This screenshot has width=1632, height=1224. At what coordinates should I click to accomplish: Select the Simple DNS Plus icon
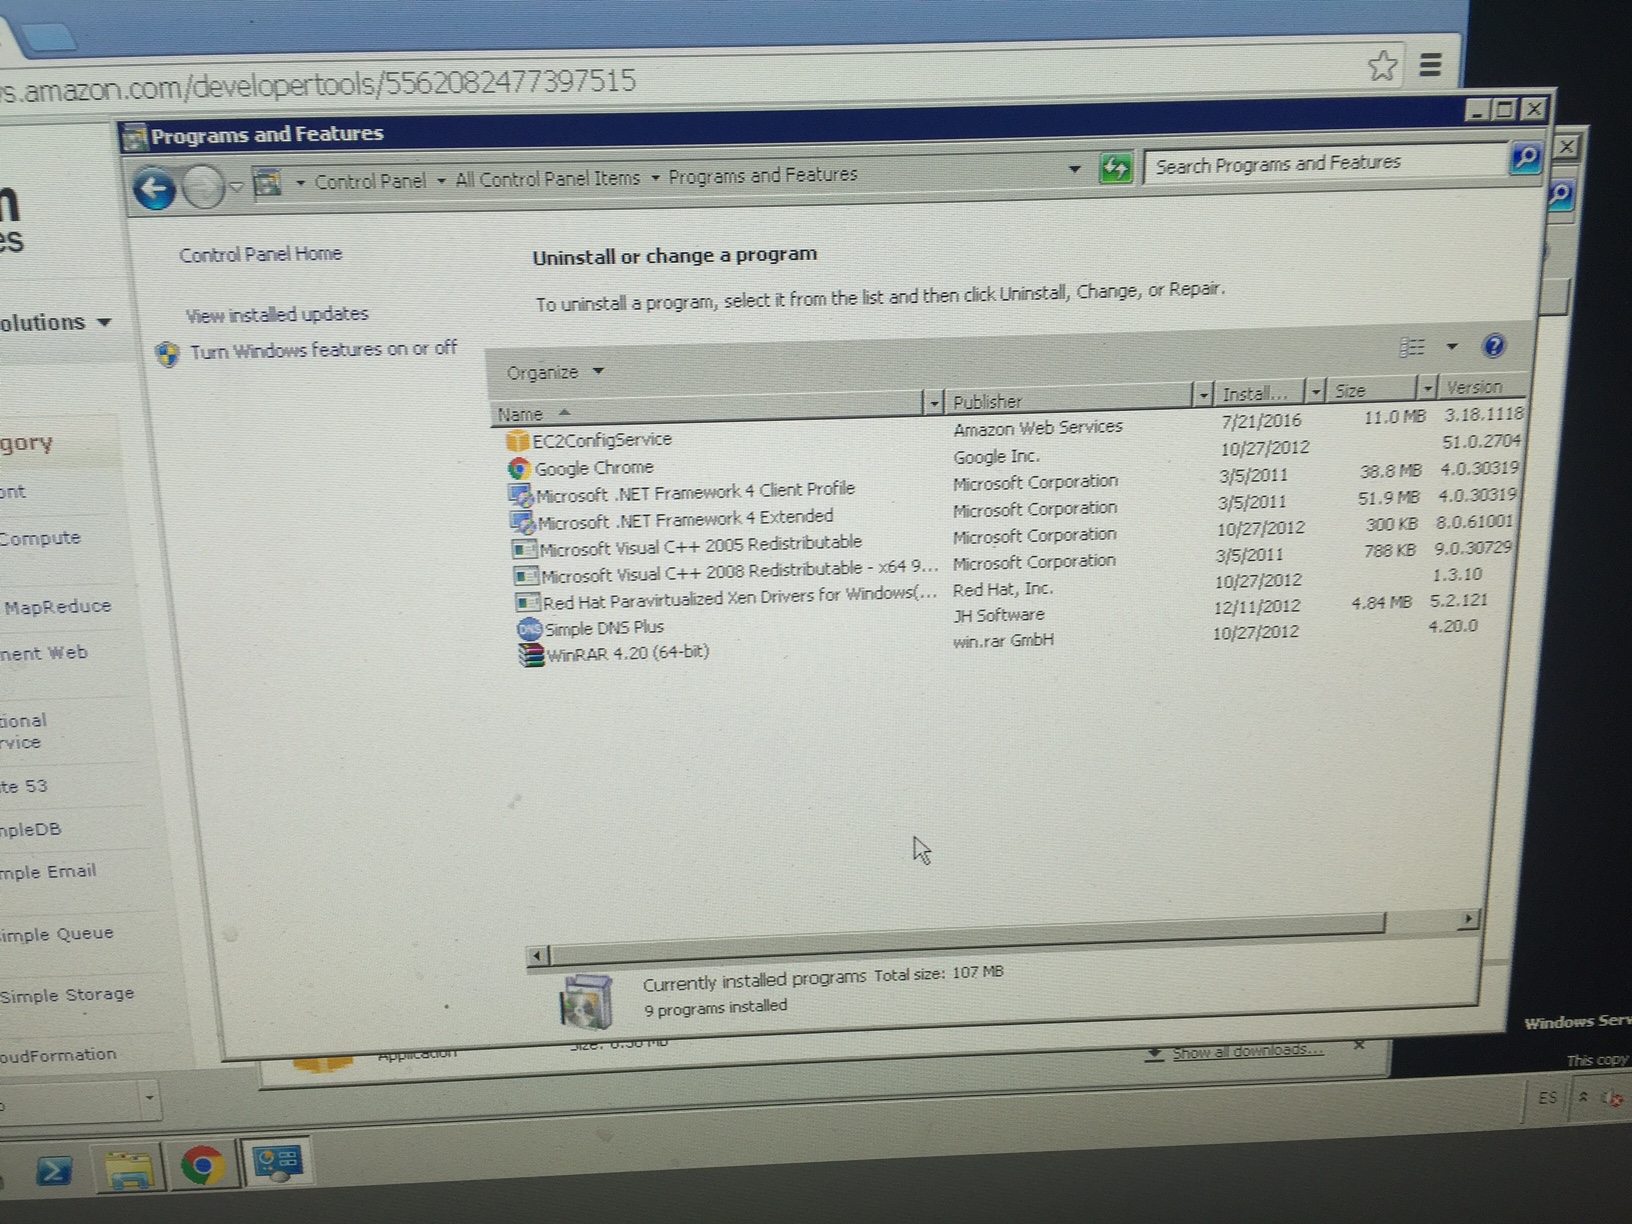(529, 629)
